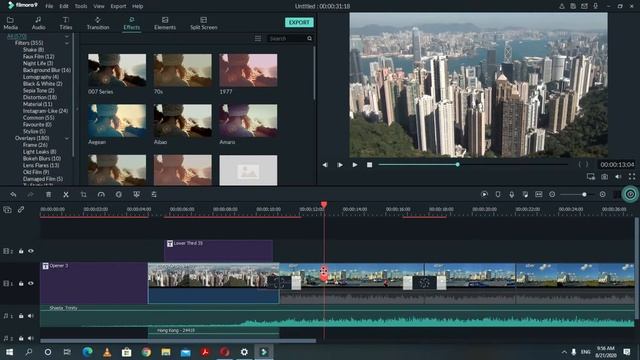Switch to the Titles tab
Image resolution: width=640 pixels, height=360 pixels.
[x=66, y=23]
